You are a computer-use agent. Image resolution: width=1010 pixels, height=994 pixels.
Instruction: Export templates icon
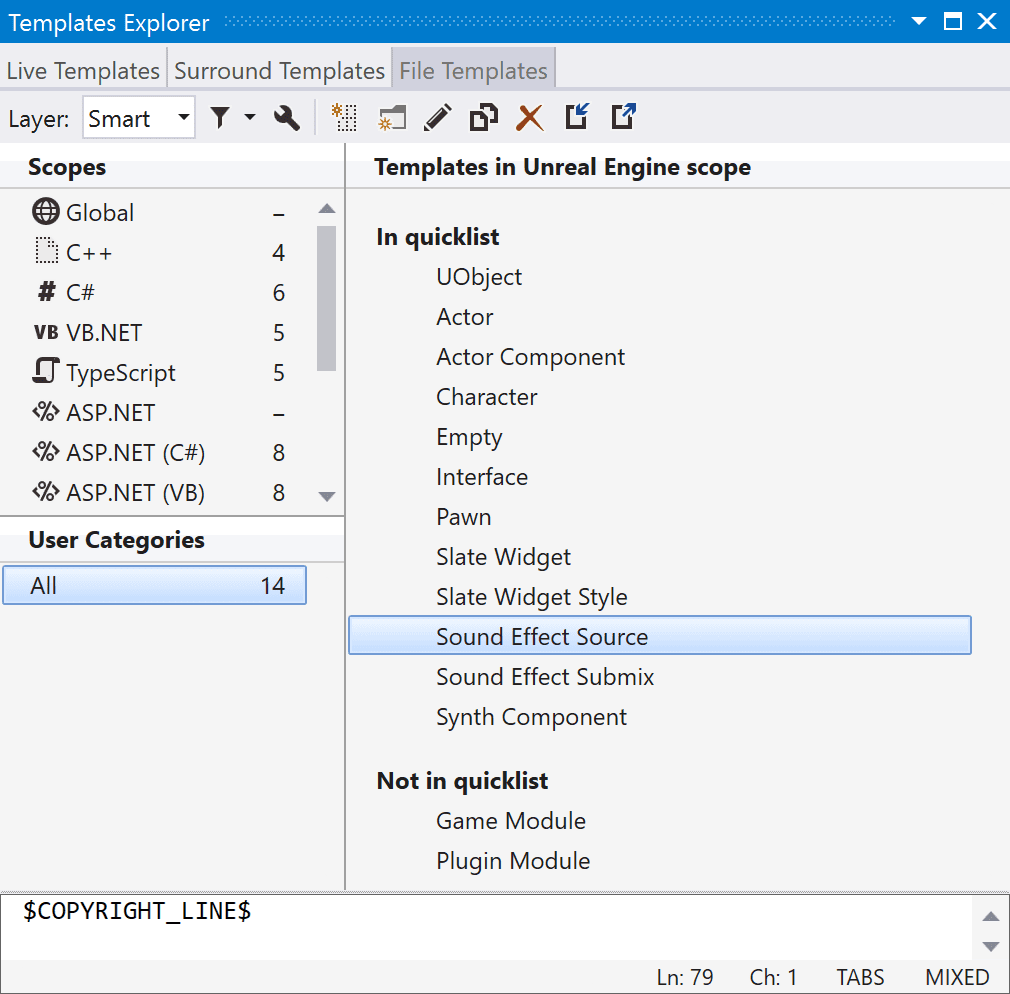[624, 117]
